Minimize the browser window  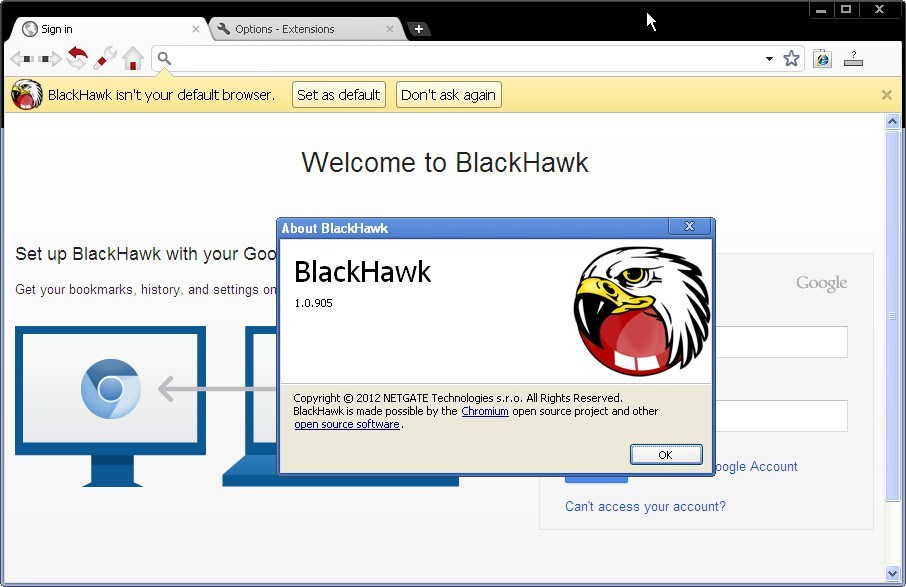[x=821, y=10]
